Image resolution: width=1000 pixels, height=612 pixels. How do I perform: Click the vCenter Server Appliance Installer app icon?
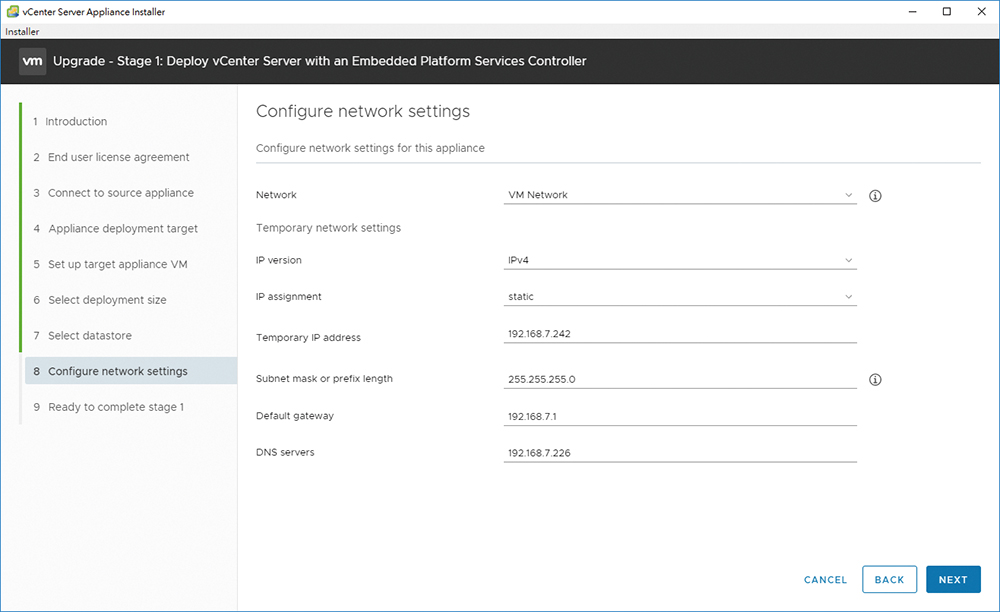(12, 11)
